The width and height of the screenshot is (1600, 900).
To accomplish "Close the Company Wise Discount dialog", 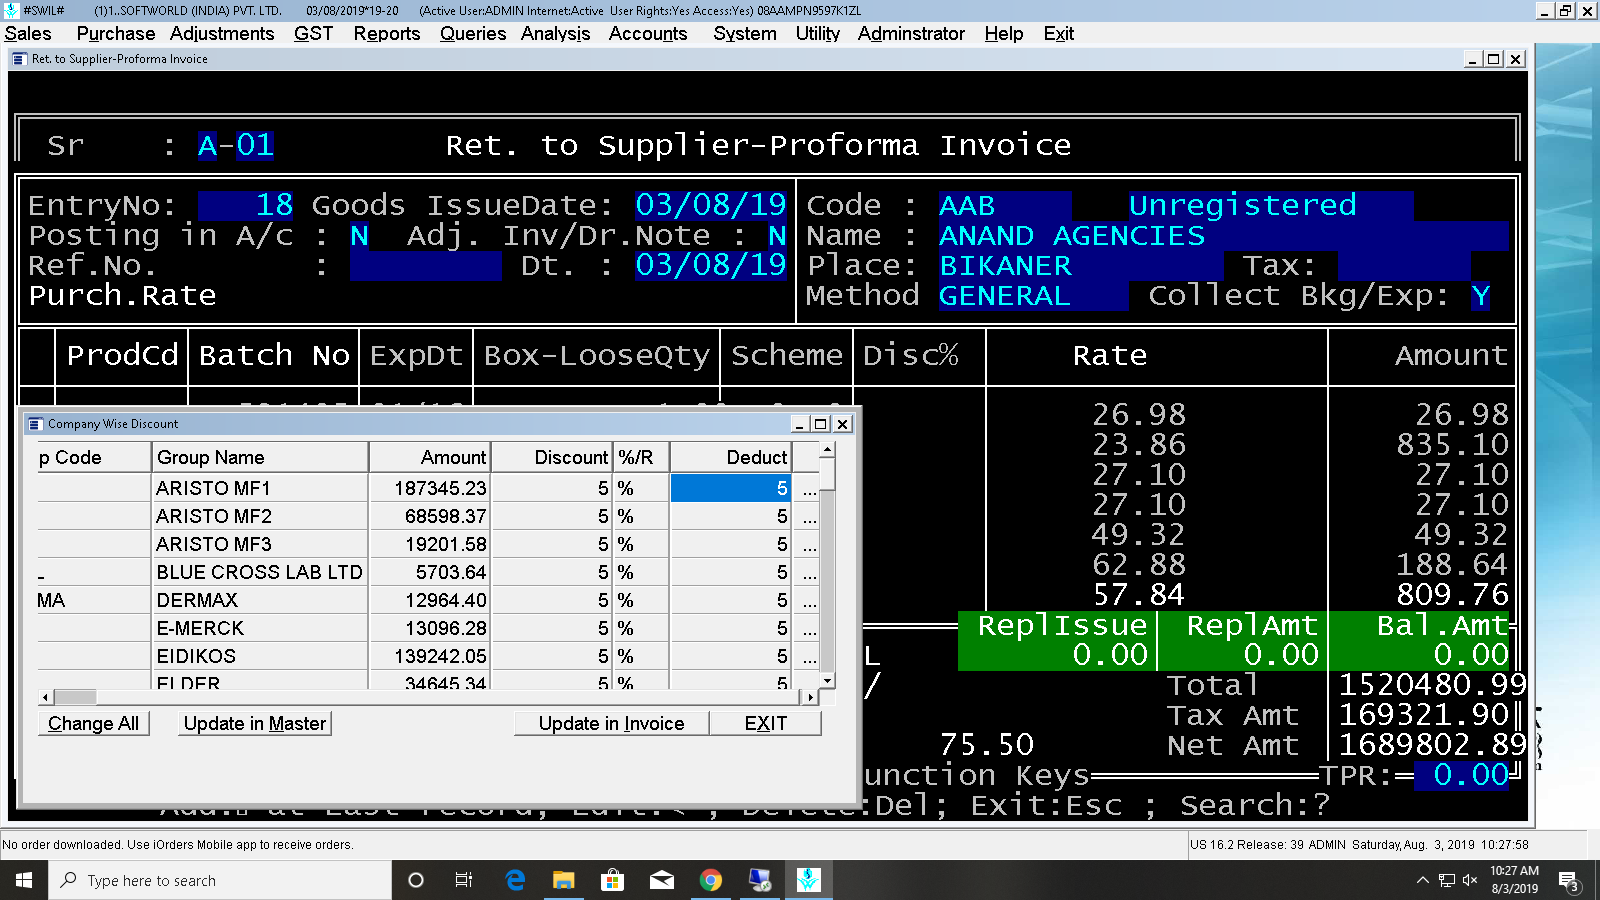I will tap(843, 424).
